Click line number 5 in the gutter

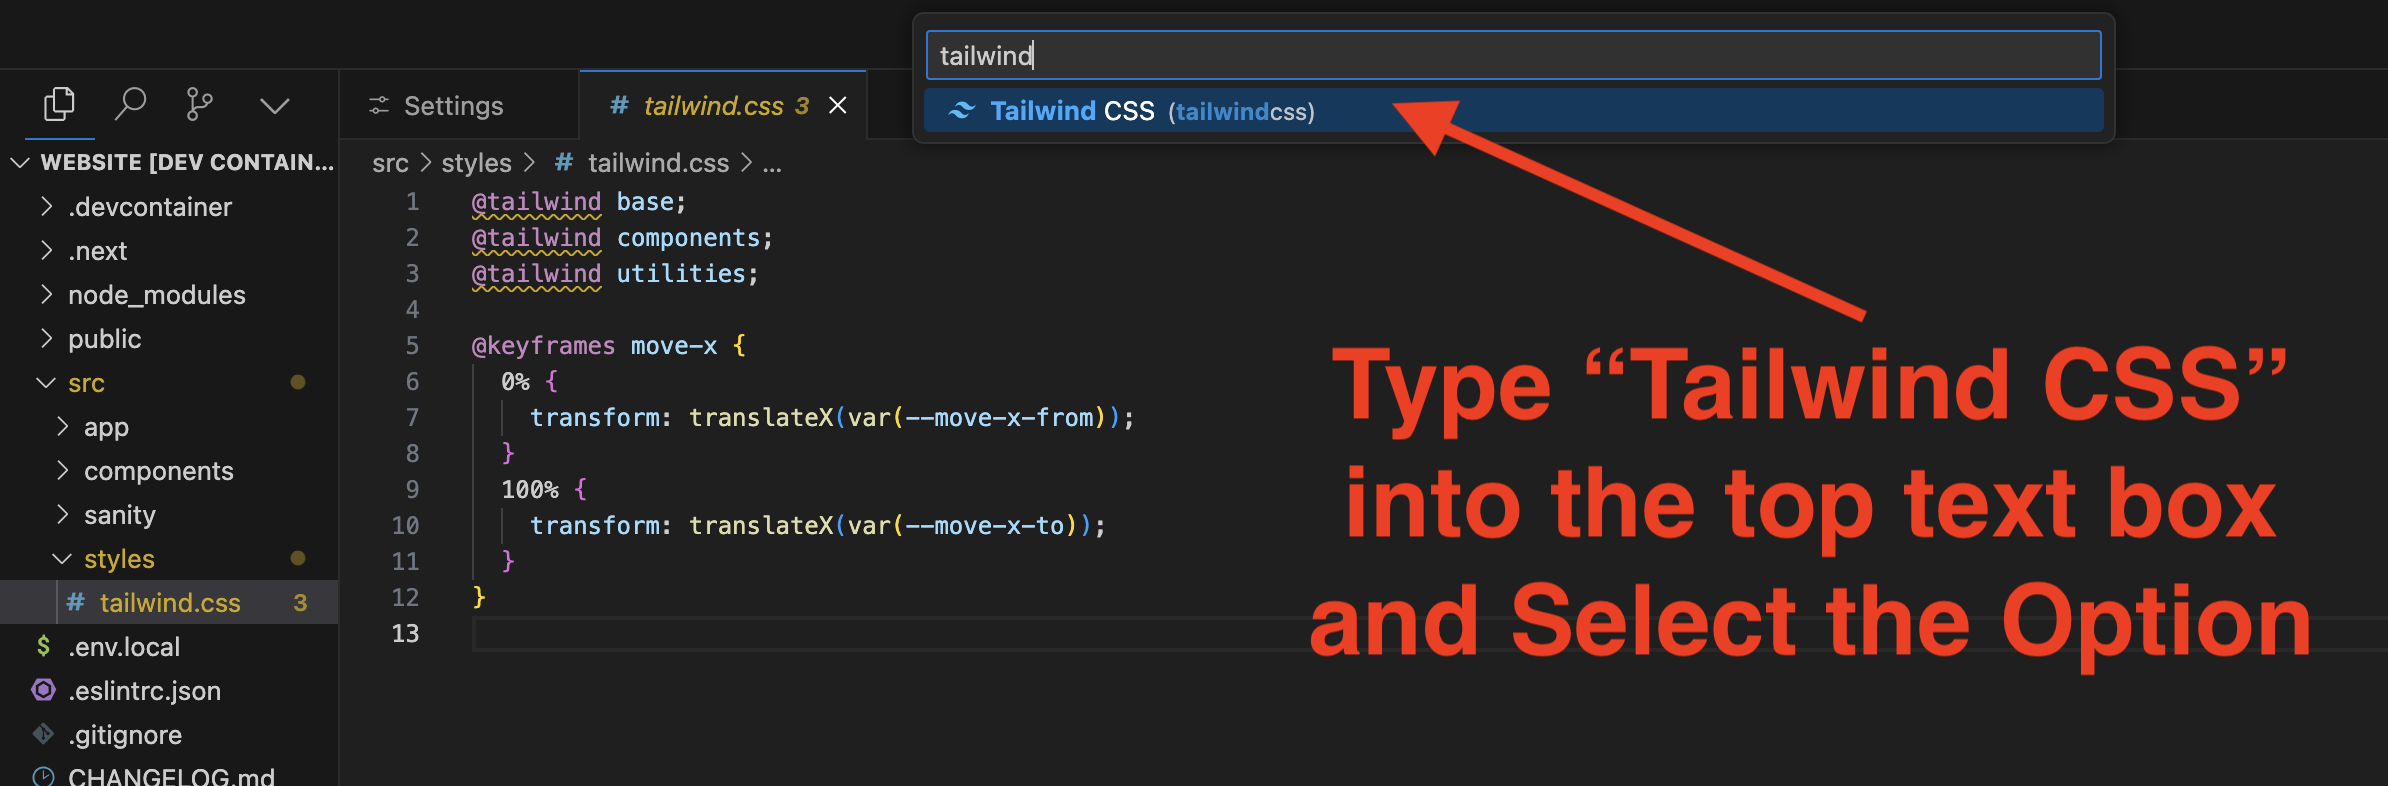coord(412,346)
